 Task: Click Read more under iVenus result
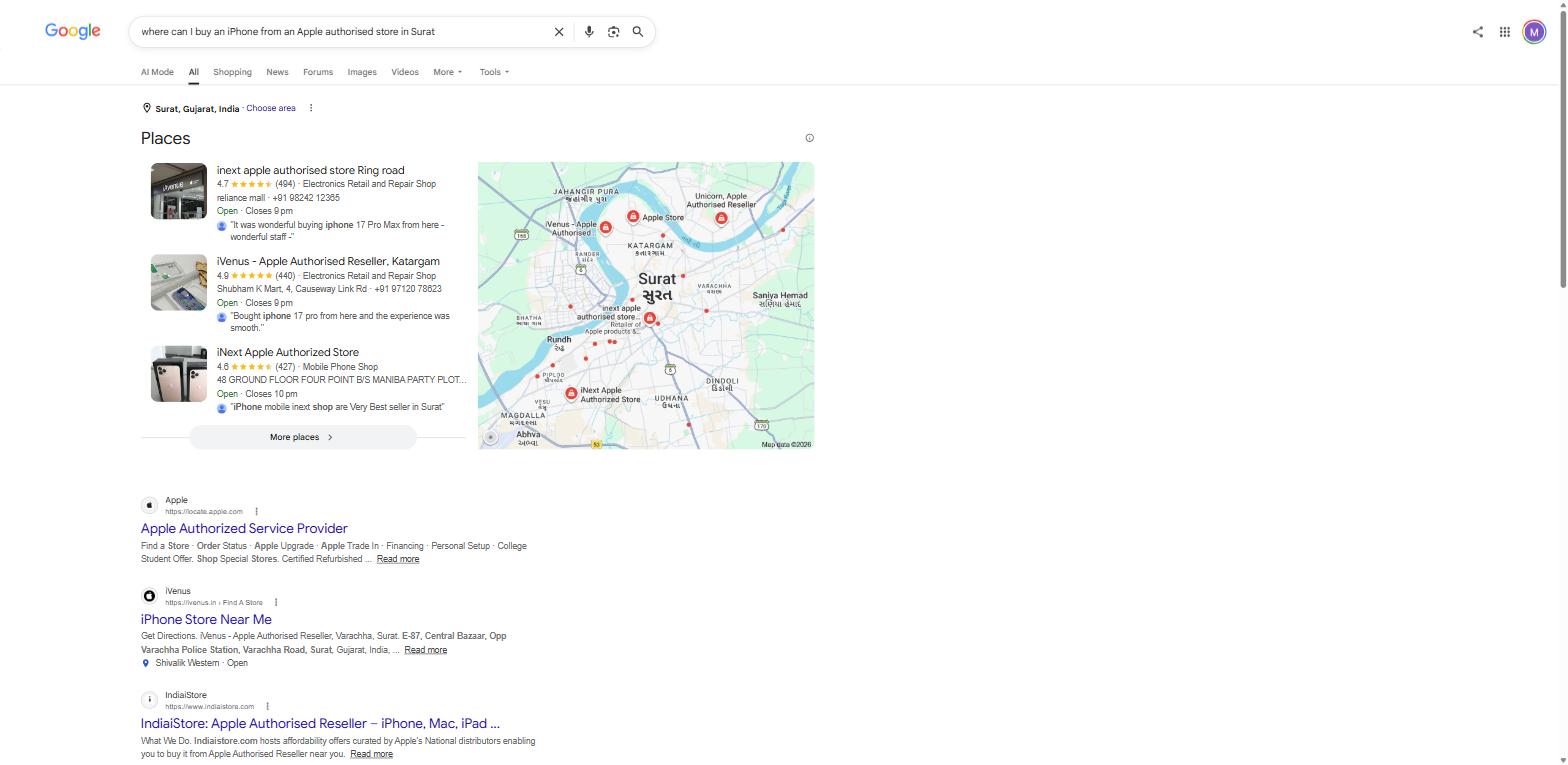(x=426, y=650)
